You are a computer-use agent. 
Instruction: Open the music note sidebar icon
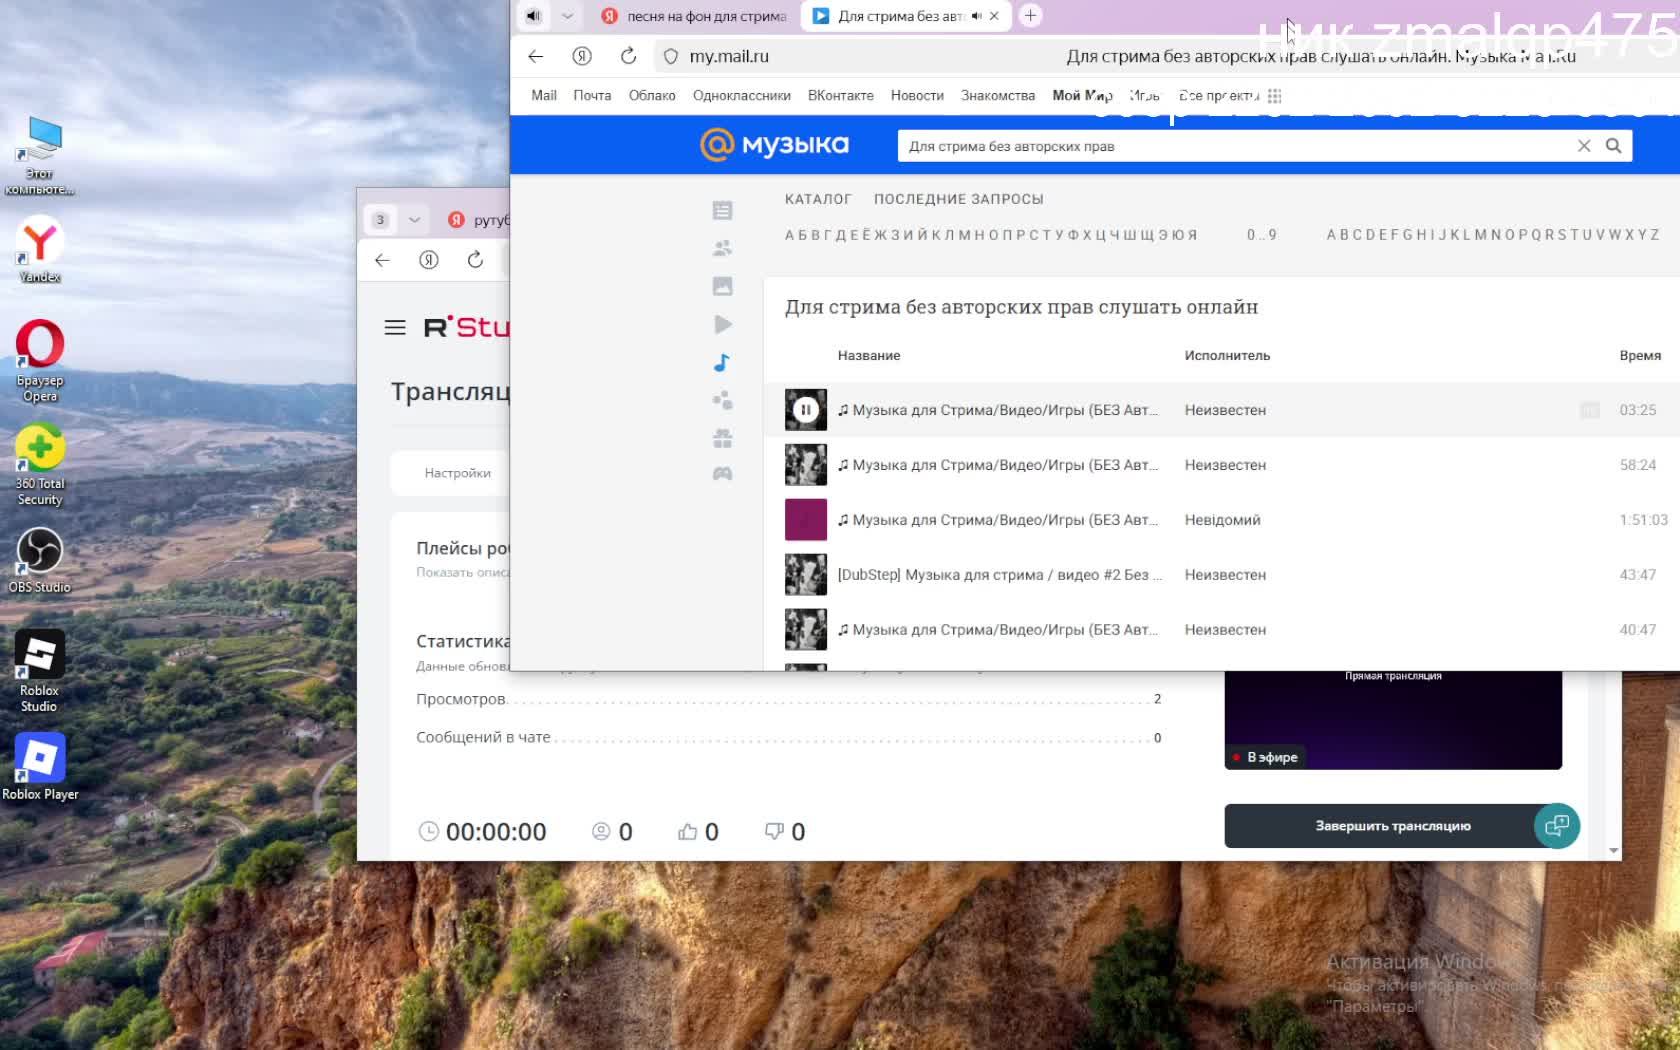(722, 363)
